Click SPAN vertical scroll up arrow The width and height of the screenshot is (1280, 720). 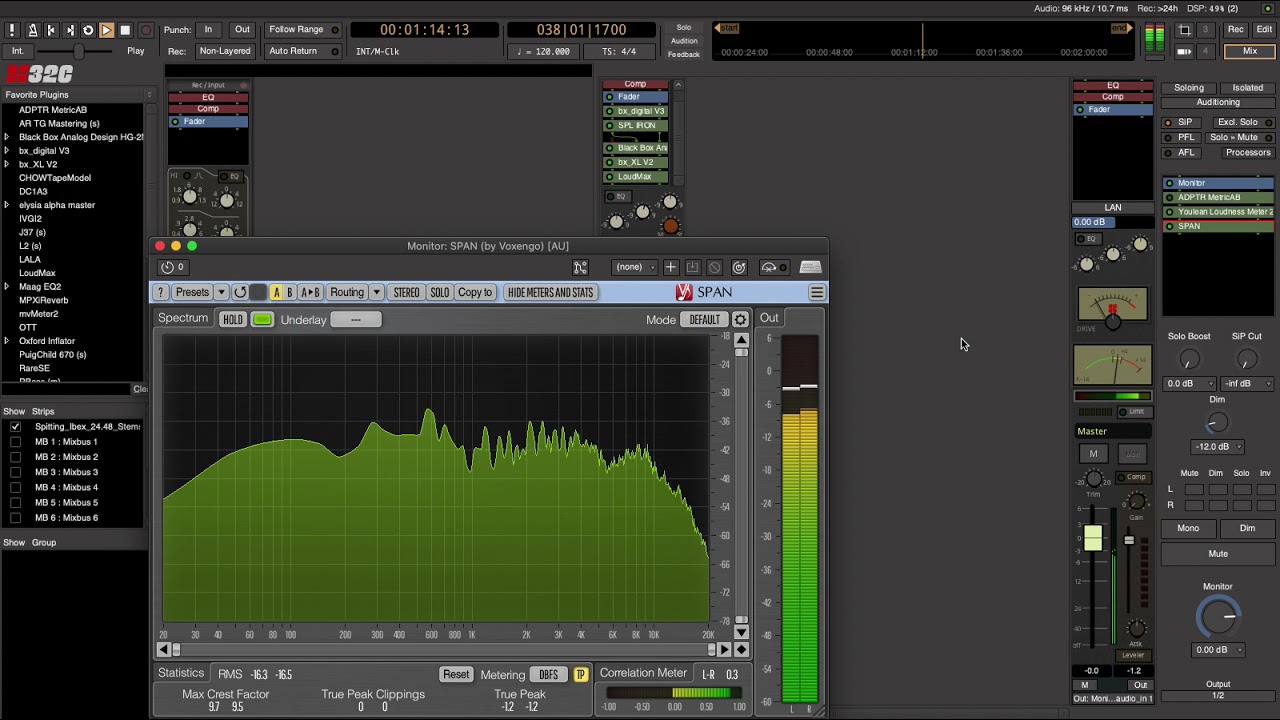tap(741, 340)
